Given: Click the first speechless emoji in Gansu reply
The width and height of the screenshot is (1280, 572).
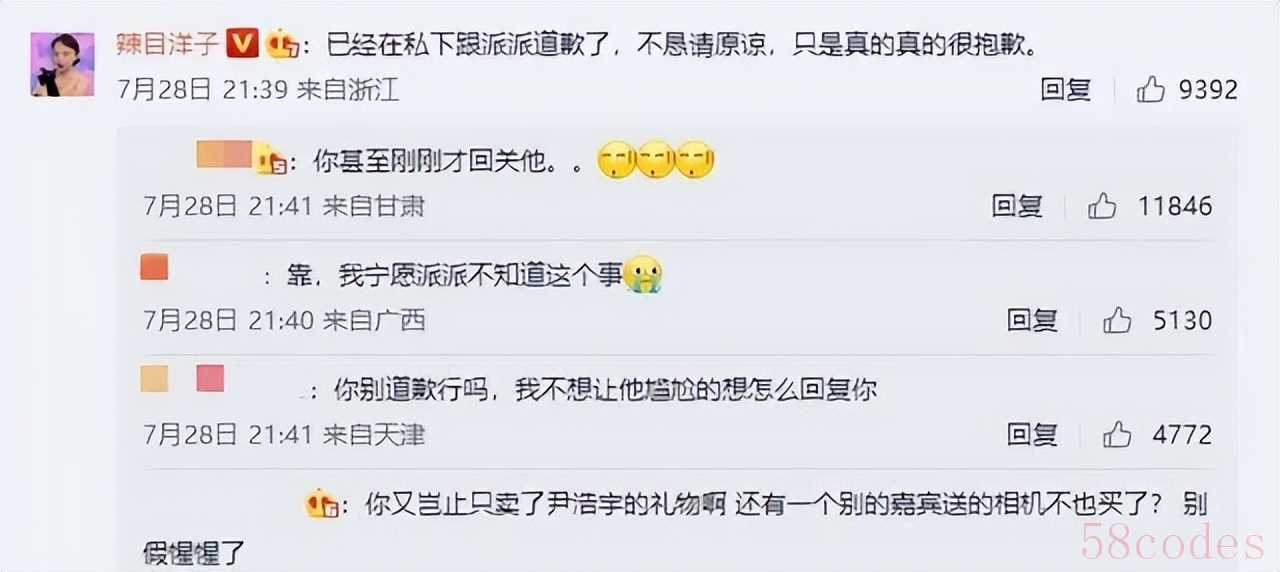Looking at the screenshot, I should [615, 160].
